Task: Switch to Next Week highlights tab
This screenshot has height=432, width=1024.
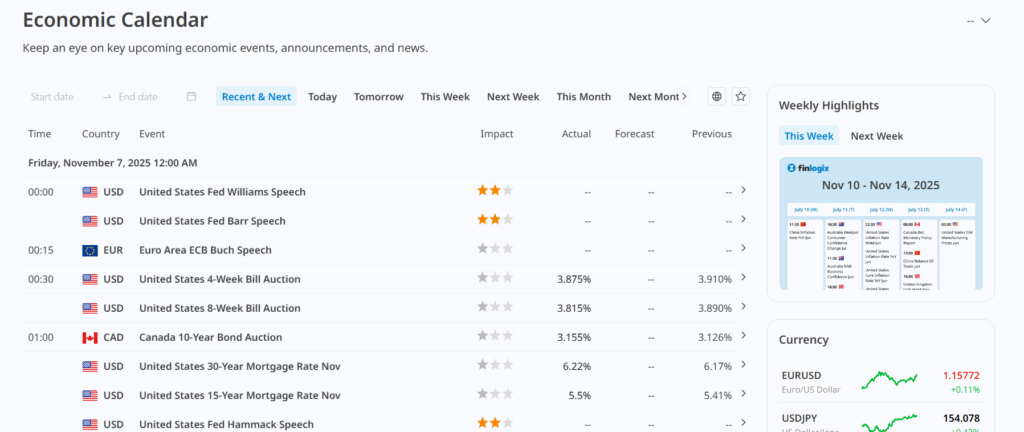Action: point(876,136)
